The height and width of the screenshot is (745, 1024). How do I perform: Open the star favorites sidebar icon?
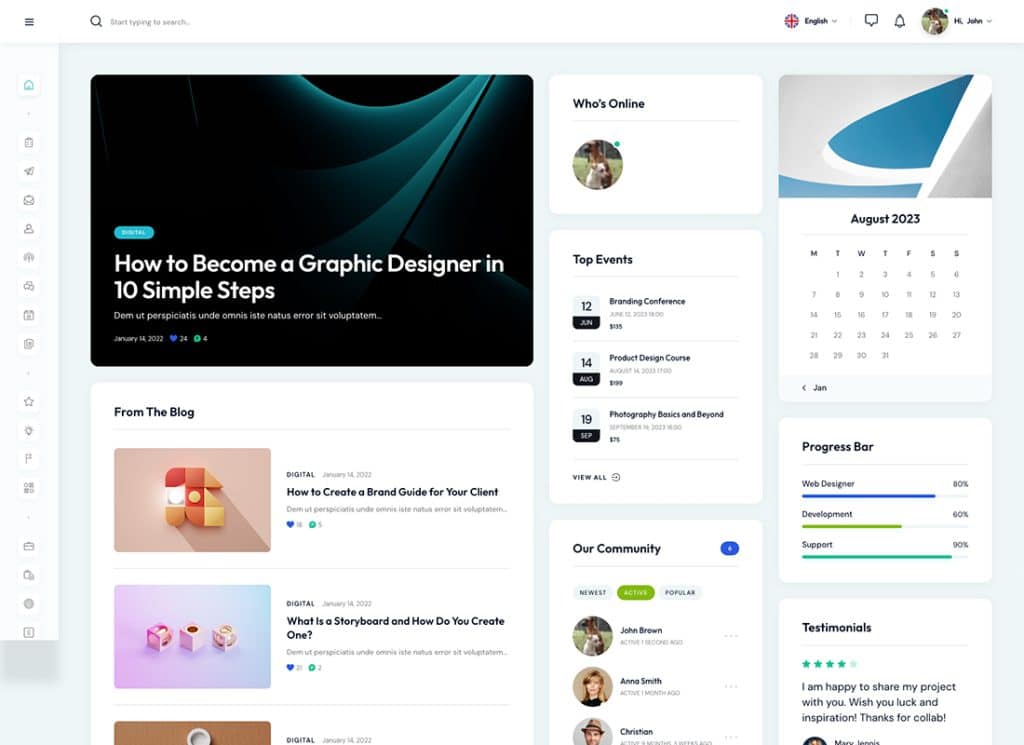tap(29, 402)
